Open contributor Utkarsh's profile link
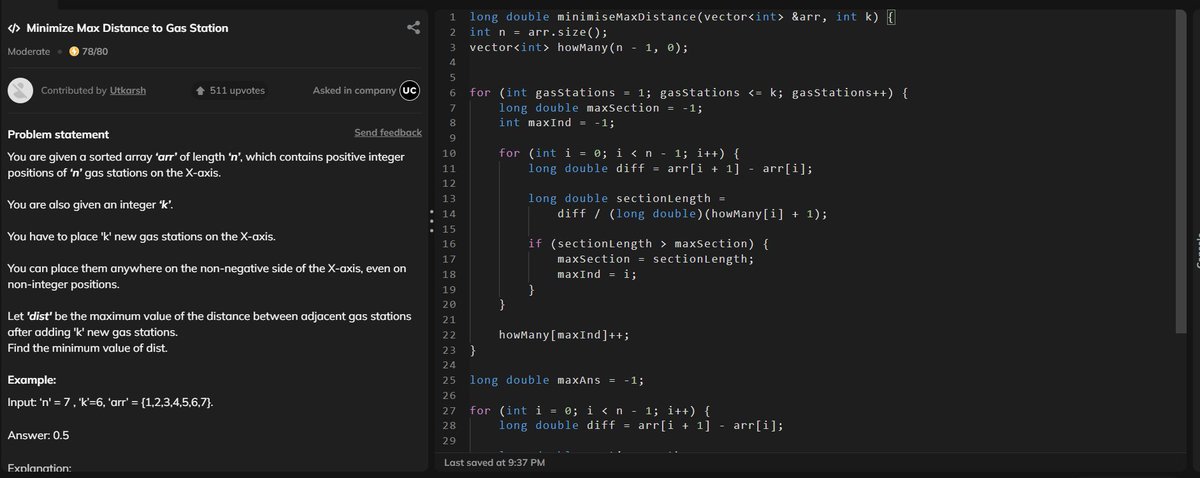Viewport: 1200px width, 478px height. point(127,90)
